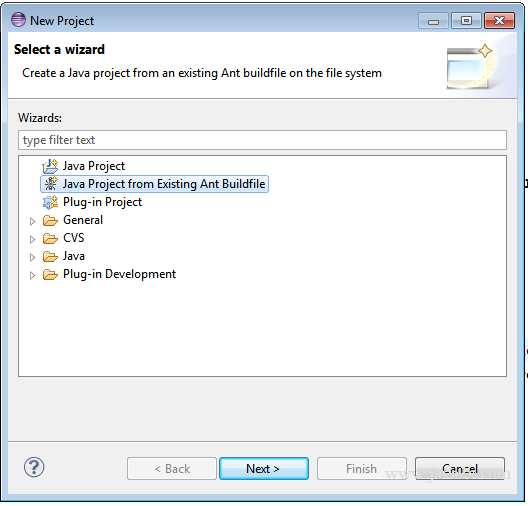Screen dimensions: 528x506
Task: Click the Plug-in Development folder icon
Action: coord(50,274)
